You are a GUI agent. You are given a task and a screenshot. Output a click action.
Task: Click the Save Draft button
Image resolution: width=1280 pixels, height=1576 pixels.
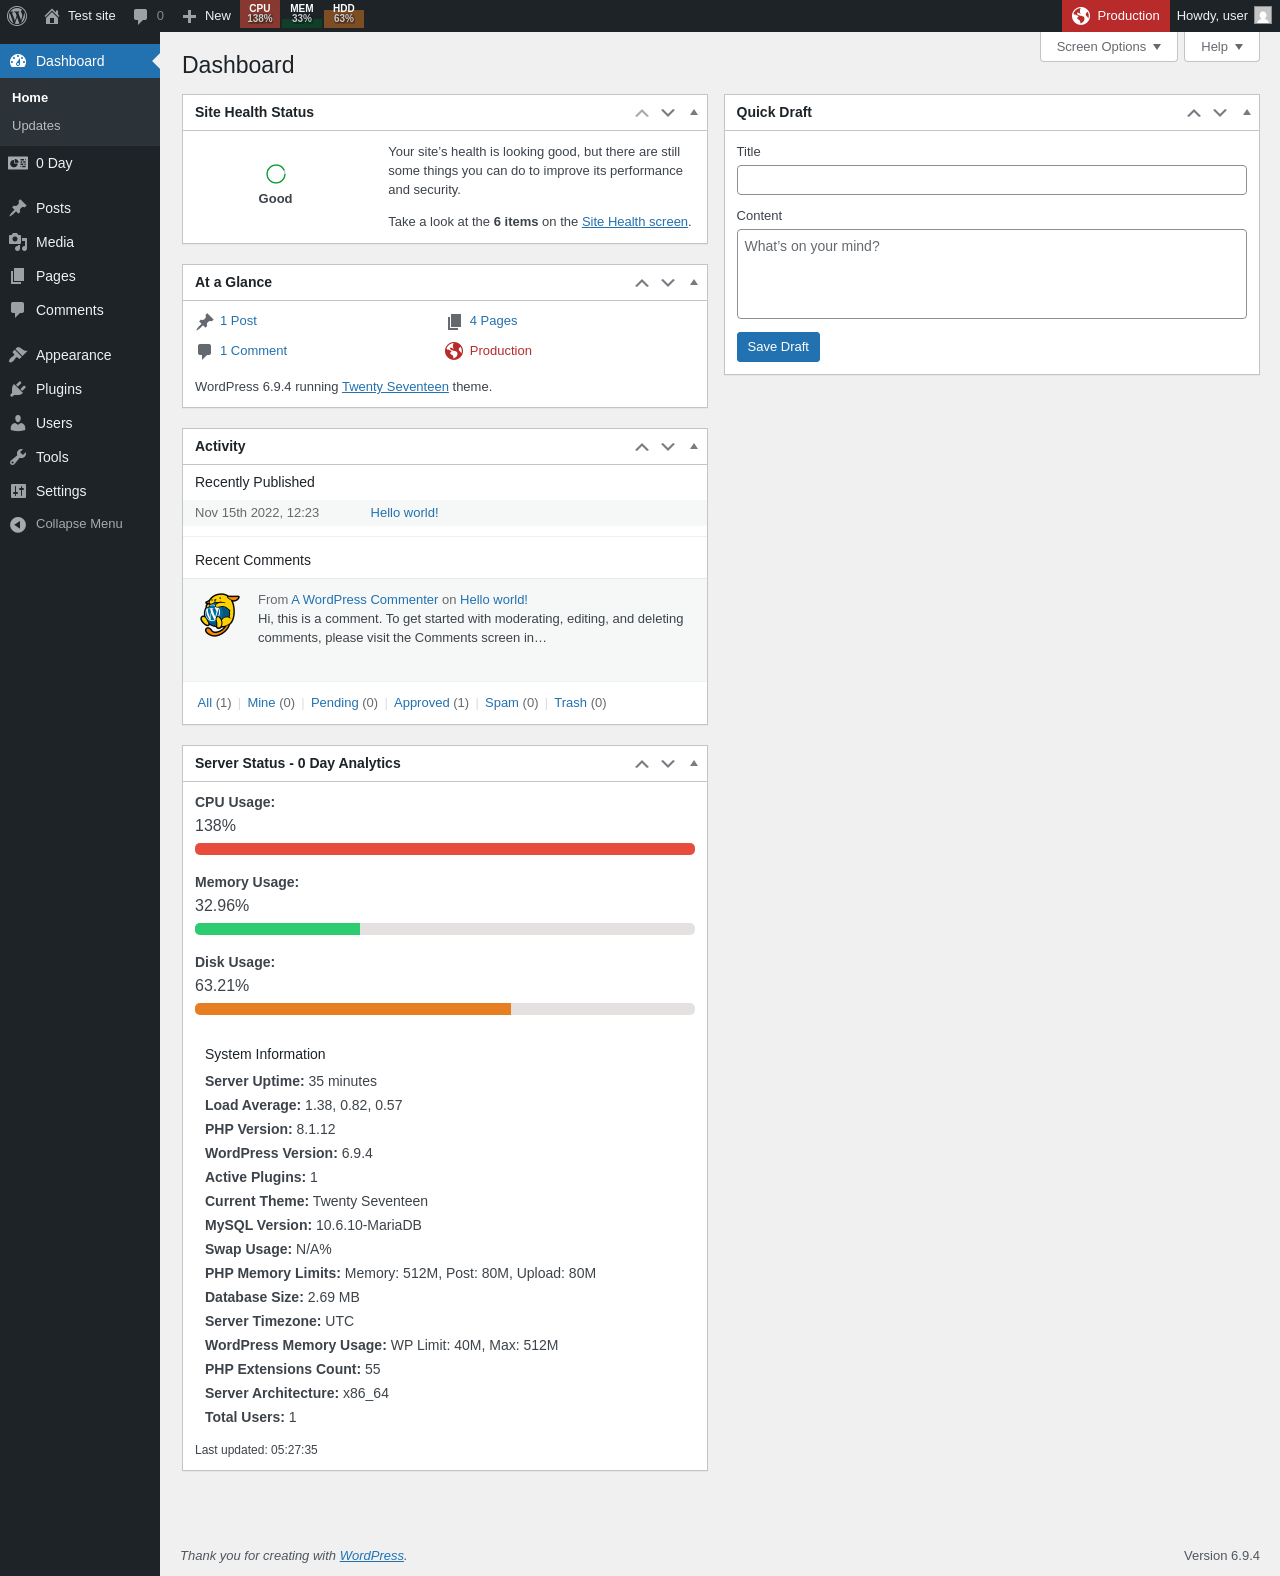click(778, 347)
